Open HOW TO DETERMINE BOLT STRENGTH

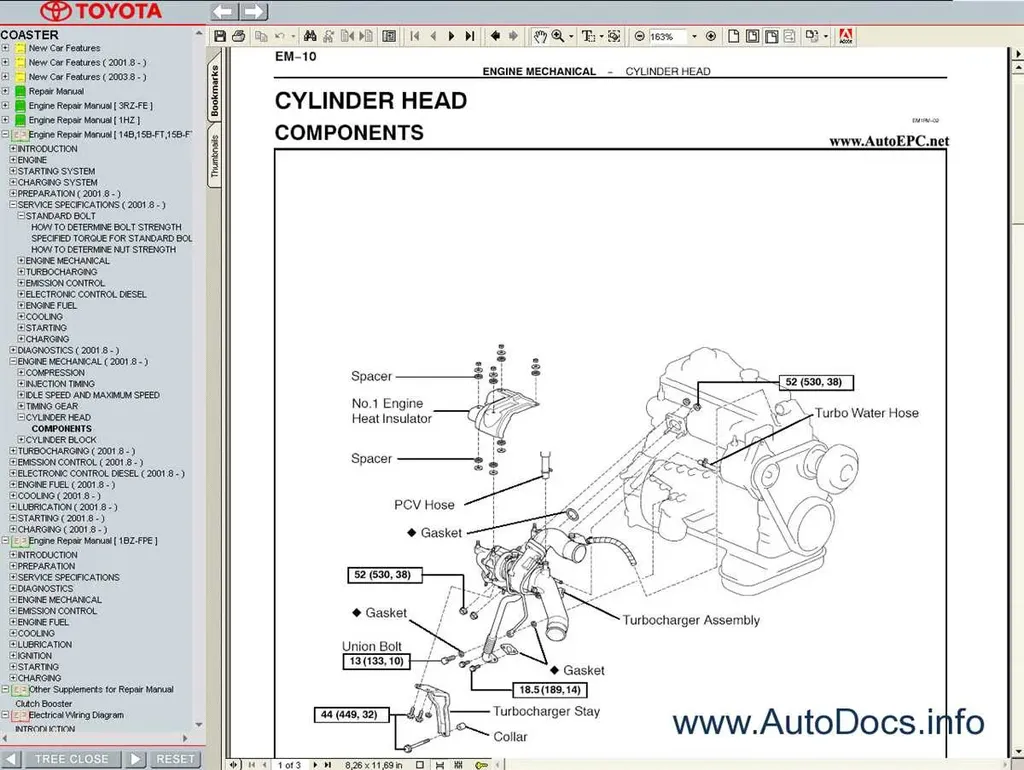[x=106, y=227]
